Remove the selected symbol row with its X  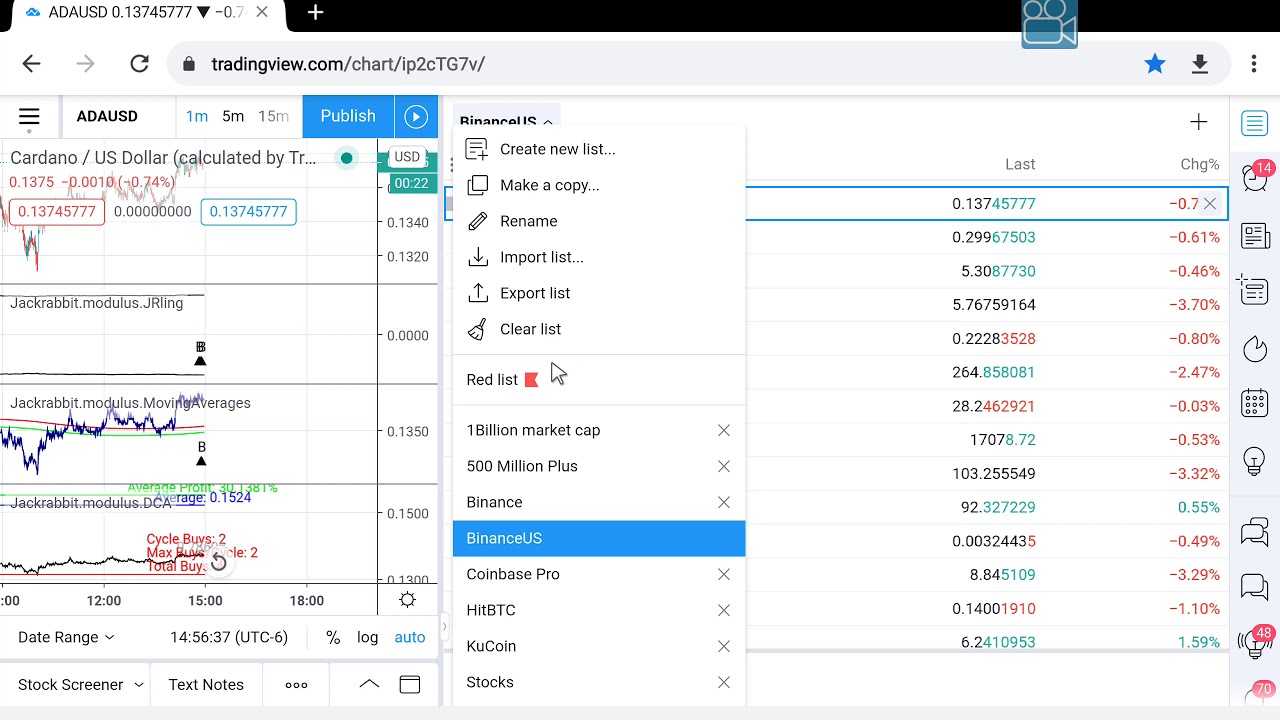(x=1210, y=204)
